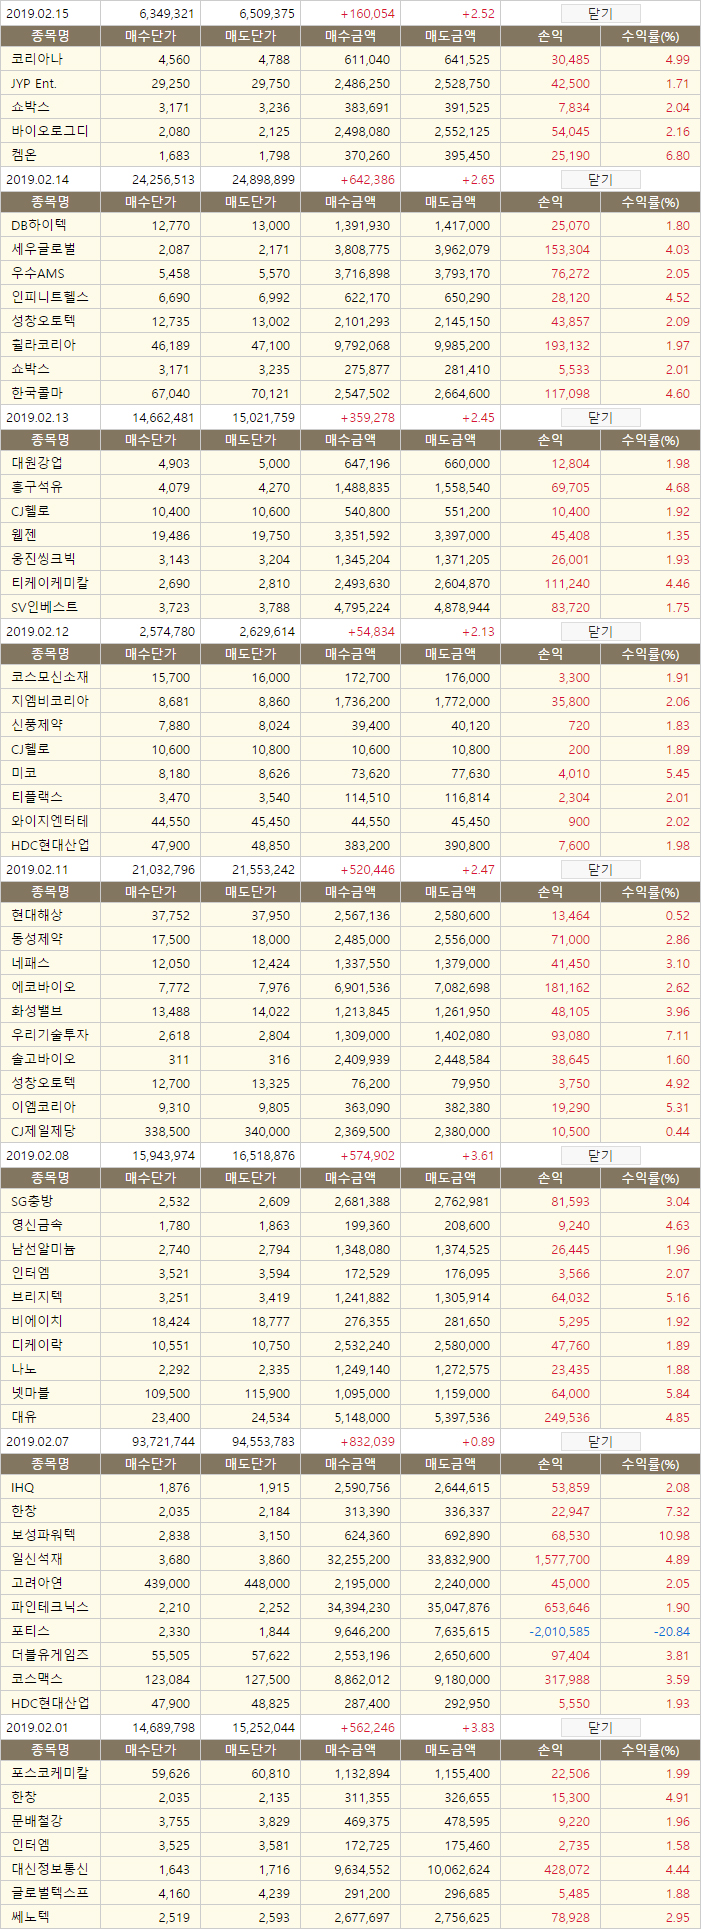
Task: Select the DB하이텍 stock name
Action: [39, 225]
